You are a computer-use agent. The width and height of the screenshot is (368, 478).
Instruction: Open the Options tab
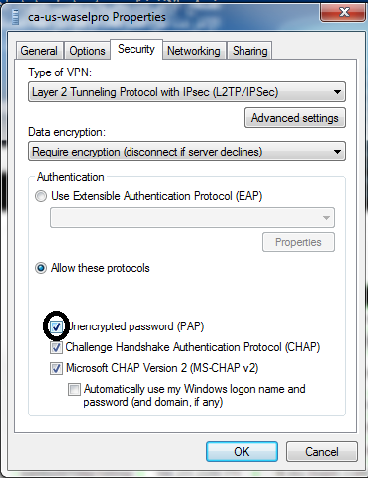pos(87,51)
